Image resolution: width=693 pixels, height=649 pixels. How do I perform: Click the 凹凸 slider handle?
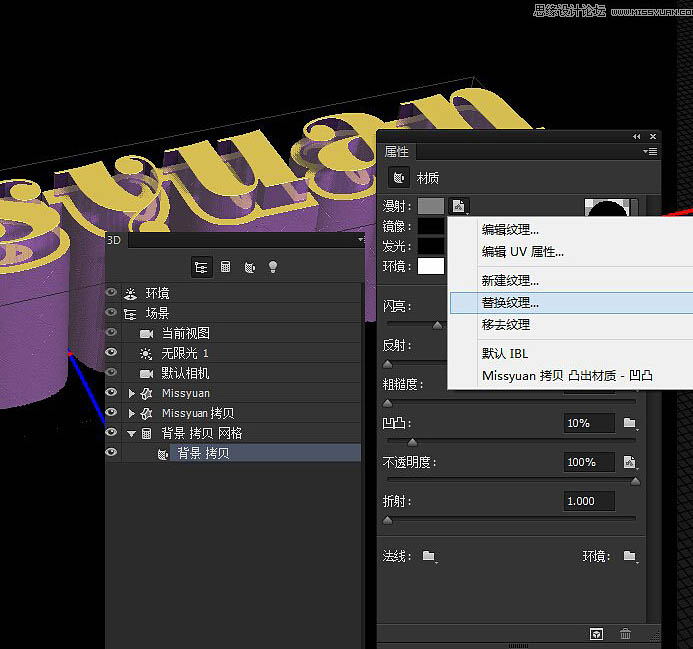tap(412, 442)
